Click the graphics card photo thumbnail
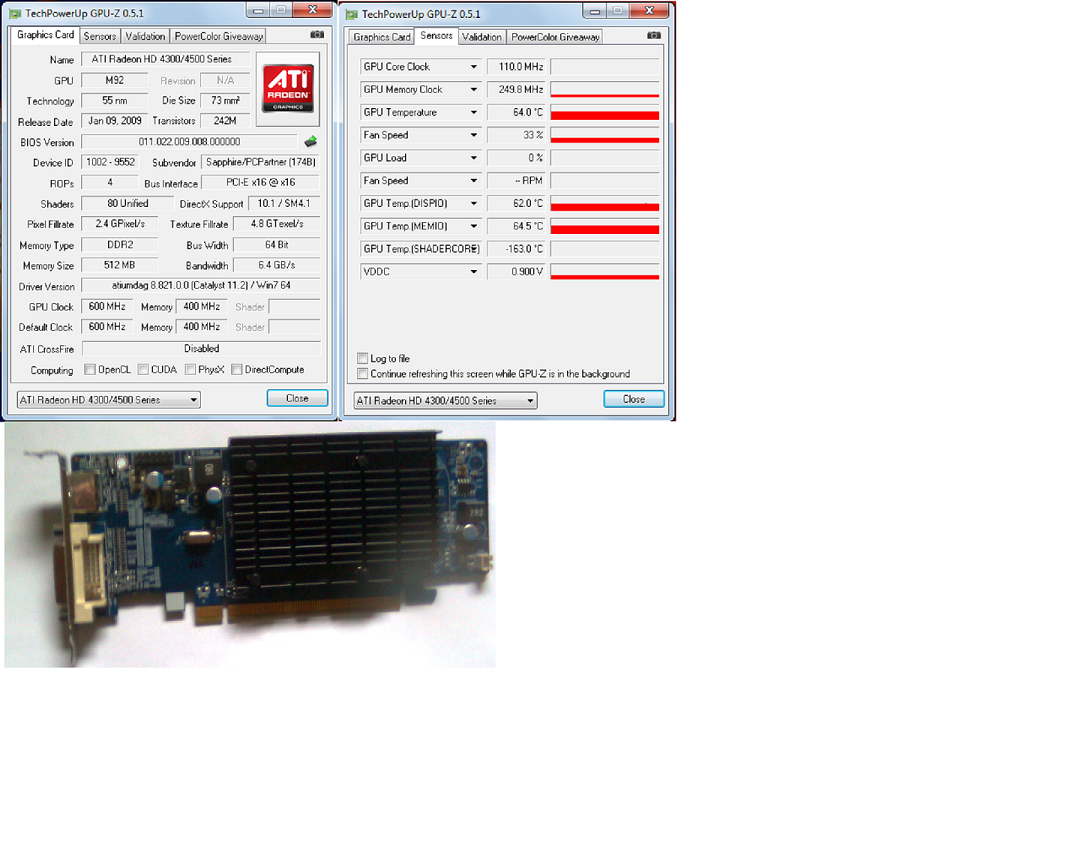This screenshot has width=1080, height=864. tap(250, 545)
